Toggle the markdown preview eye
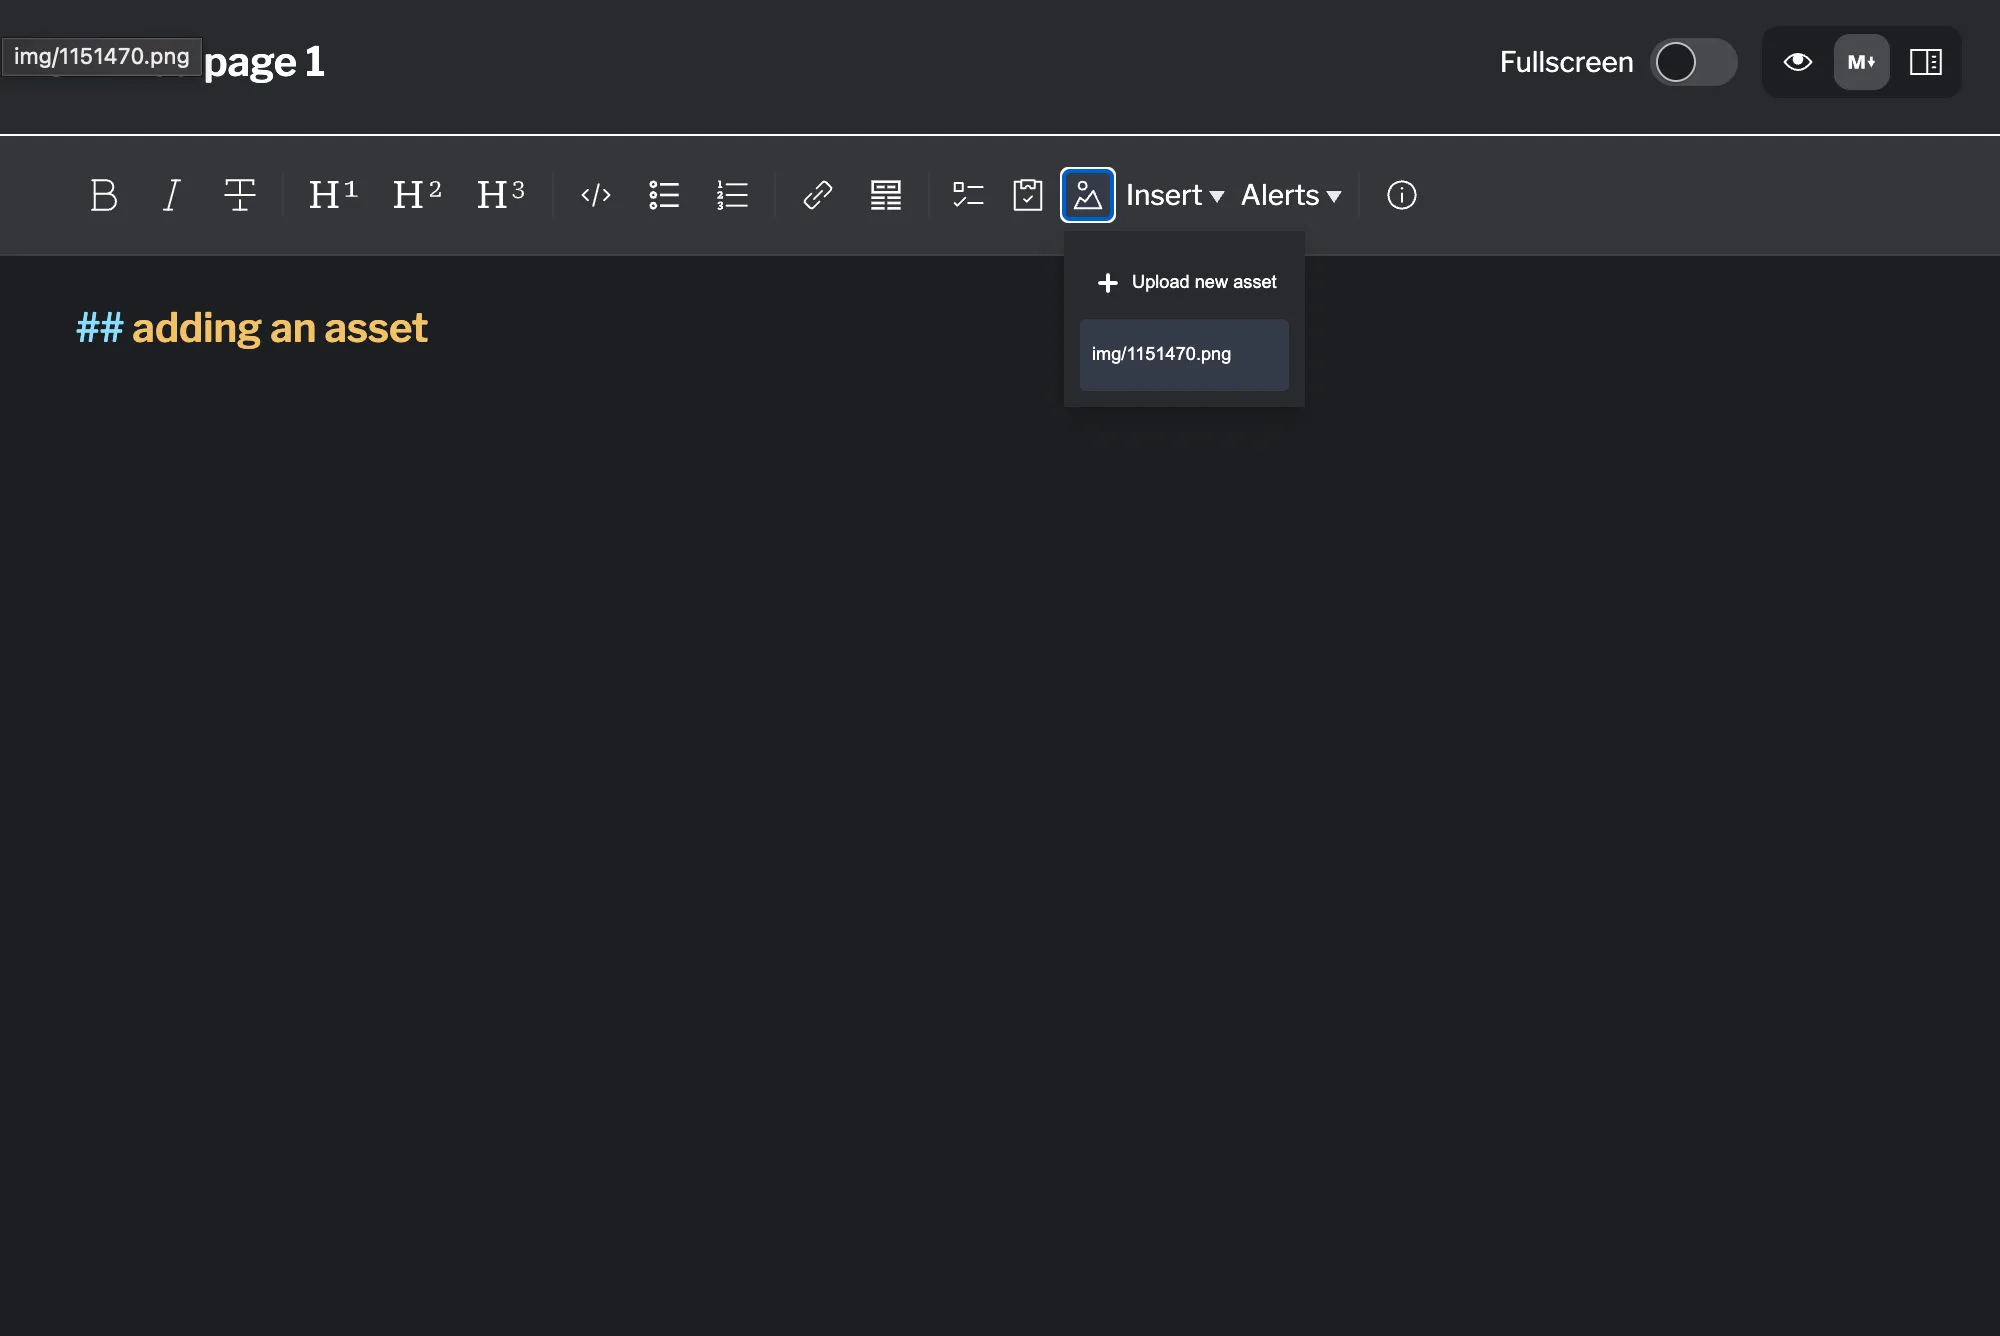This screenshot has width=2000, height=1336. pos(1797,62)
